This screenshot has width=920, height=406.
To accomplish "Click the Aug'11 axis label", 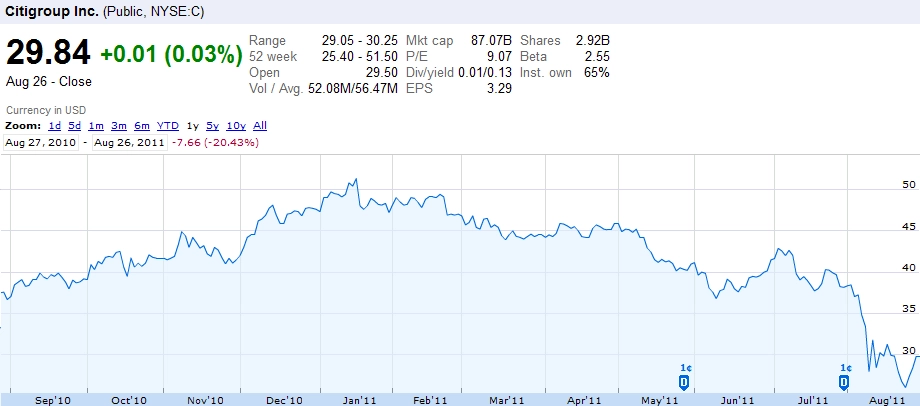I will click(x=887, y=400).
